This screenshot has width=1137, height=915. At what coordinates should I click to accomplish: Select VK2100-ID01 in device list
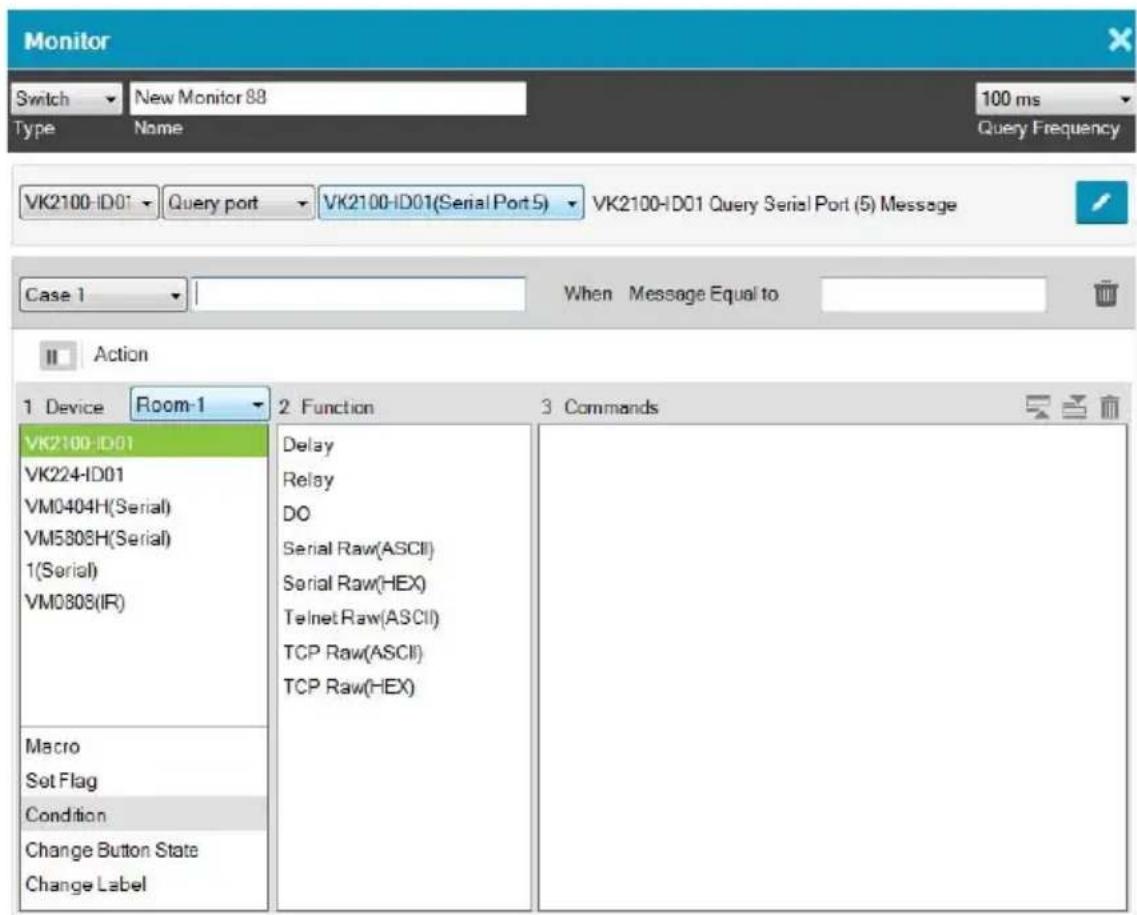point(144,442)
